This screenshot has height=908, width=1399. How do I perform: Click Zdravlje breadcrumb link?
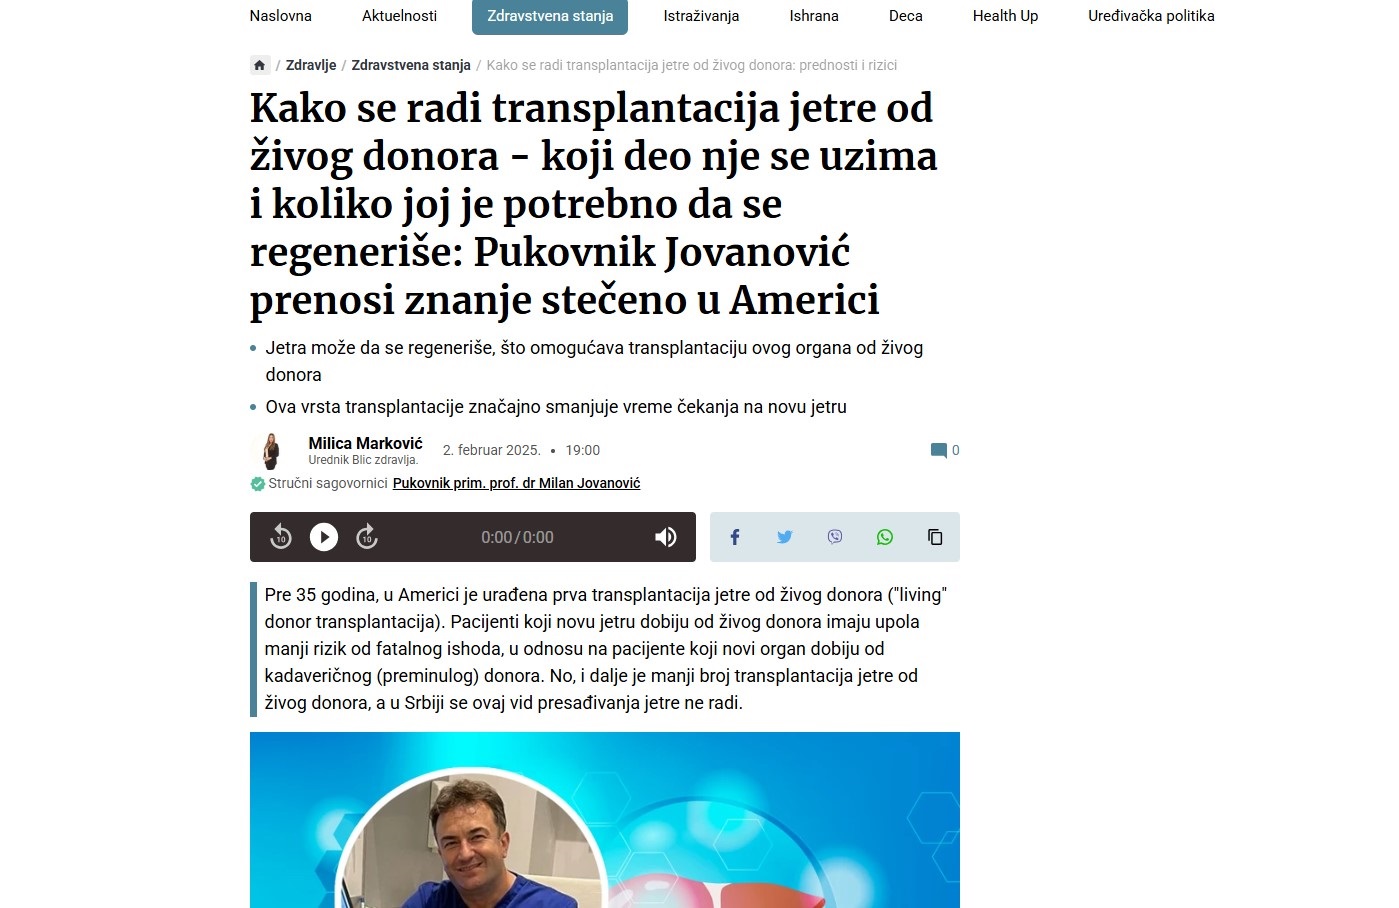point(311,65)
